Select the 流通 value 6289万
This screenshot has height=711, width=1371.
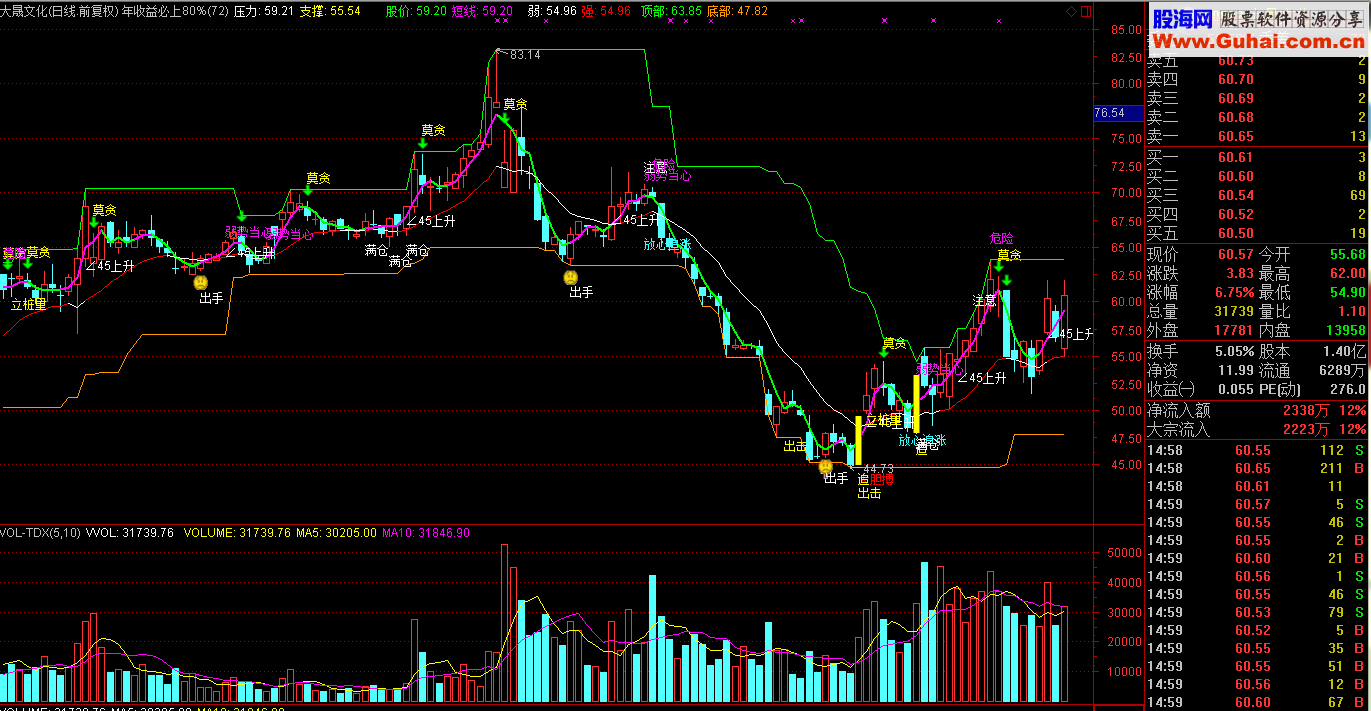(x=1343, y=370)
